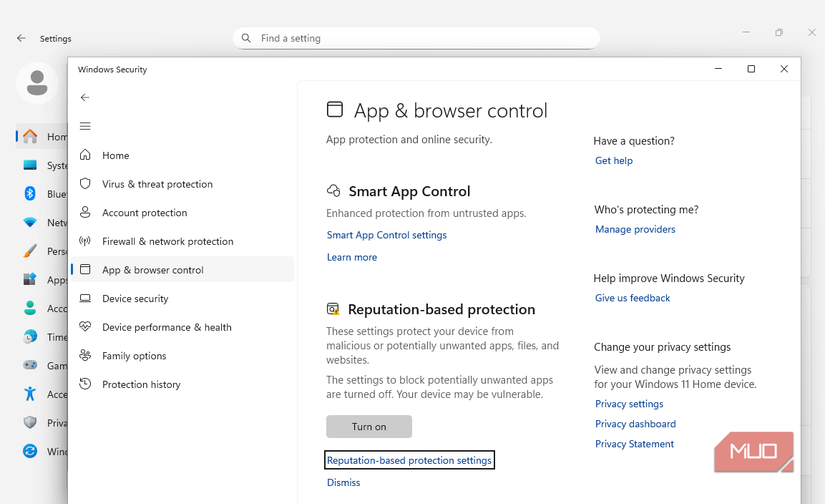Click the Apps icon in Settings sidebar
This screenshot has width=825, height=504.
pyautogui.click(x=30, y=279)
